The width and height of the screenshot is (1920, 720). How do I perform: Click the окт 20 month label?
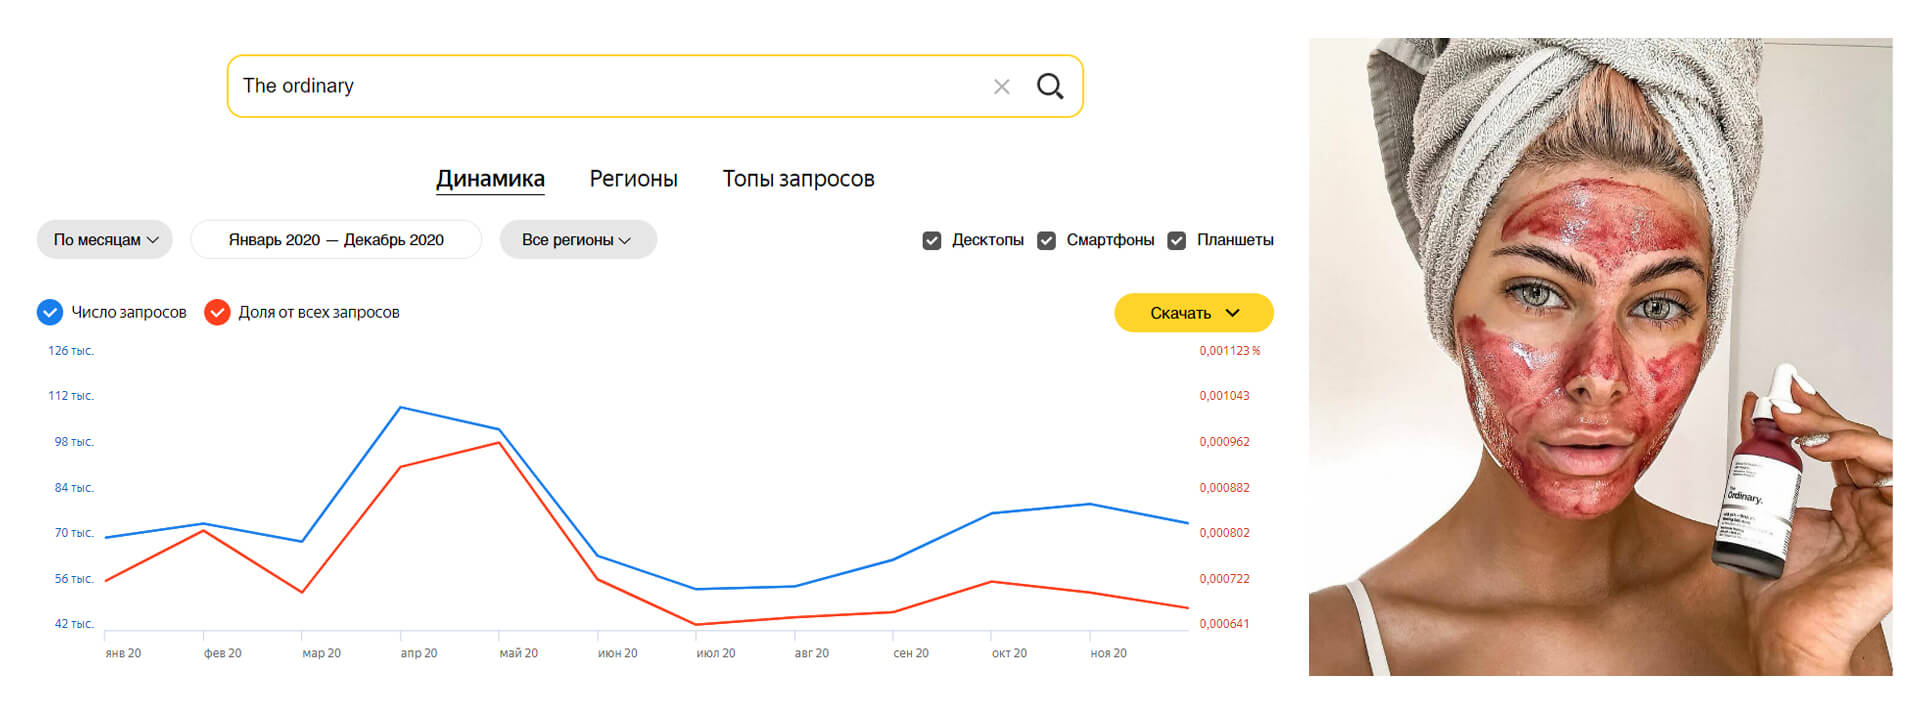[1009, 654]
